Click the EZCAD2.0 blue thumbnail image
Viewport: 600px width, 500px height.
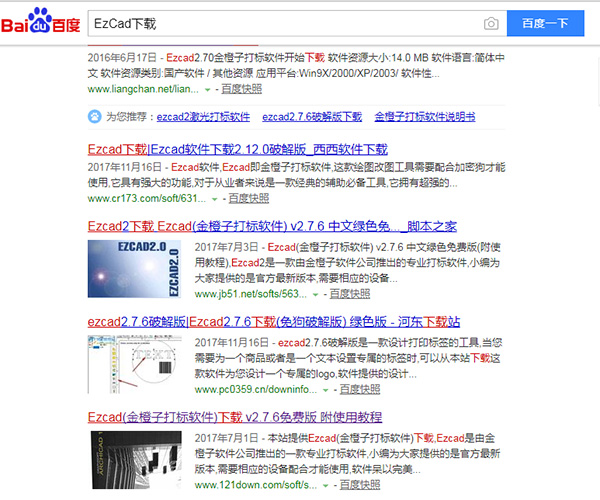134,269
